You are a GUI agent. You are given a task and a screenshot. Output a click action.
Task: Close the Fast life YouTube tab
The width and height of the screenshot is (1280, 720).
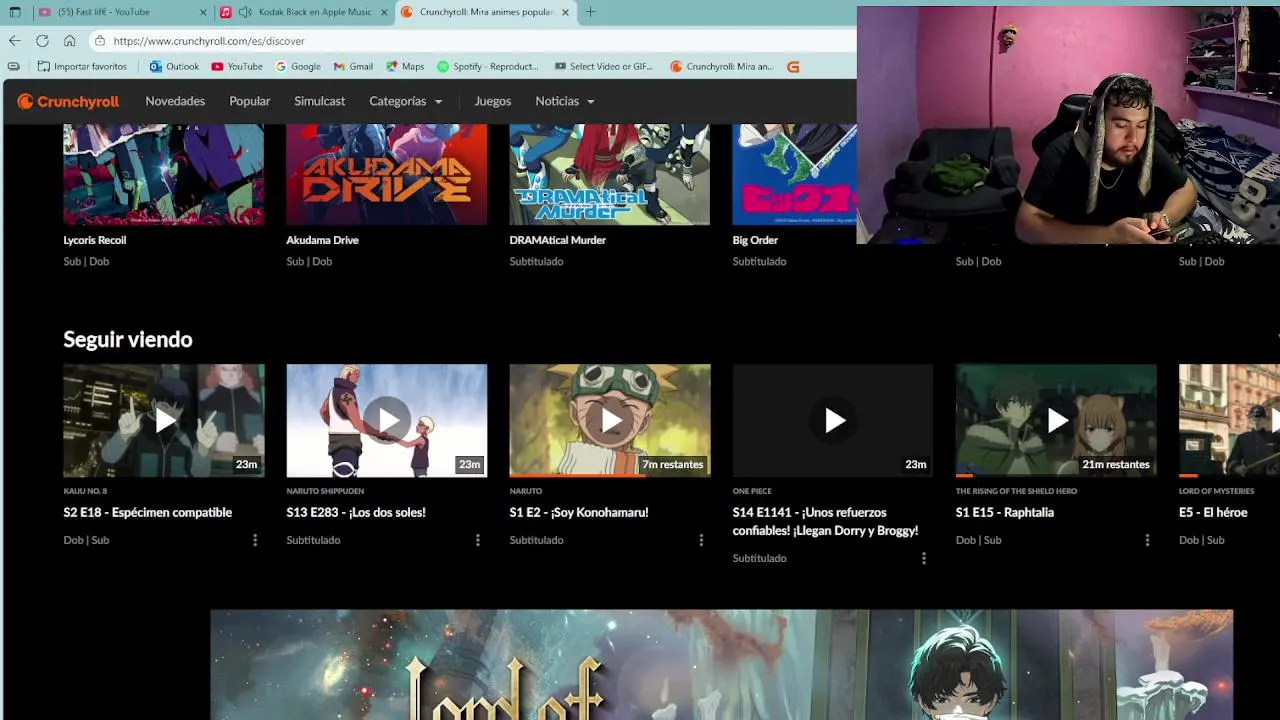click(x=204, y=12)
